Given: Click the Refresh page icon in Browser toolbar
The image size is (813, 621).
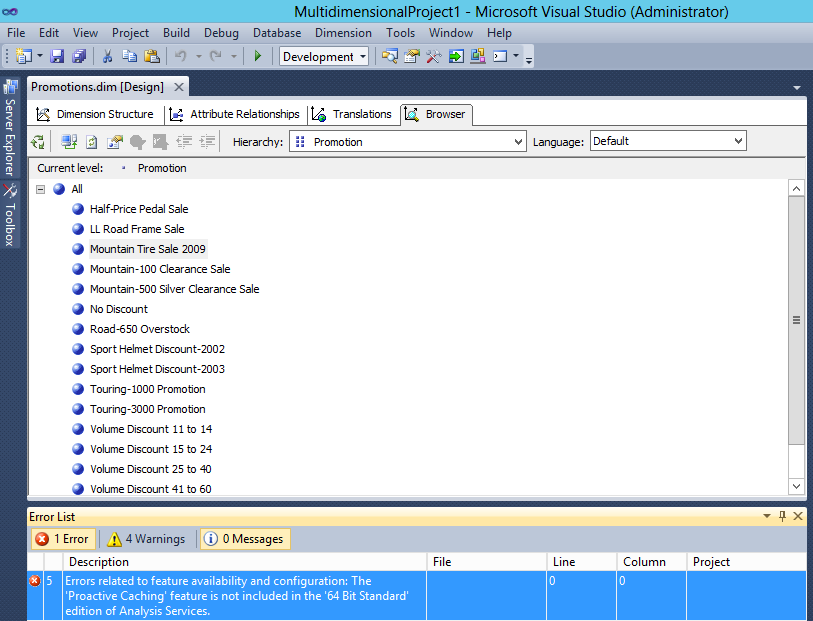Looking at the screenshot, I should click(x=92, y=142).
